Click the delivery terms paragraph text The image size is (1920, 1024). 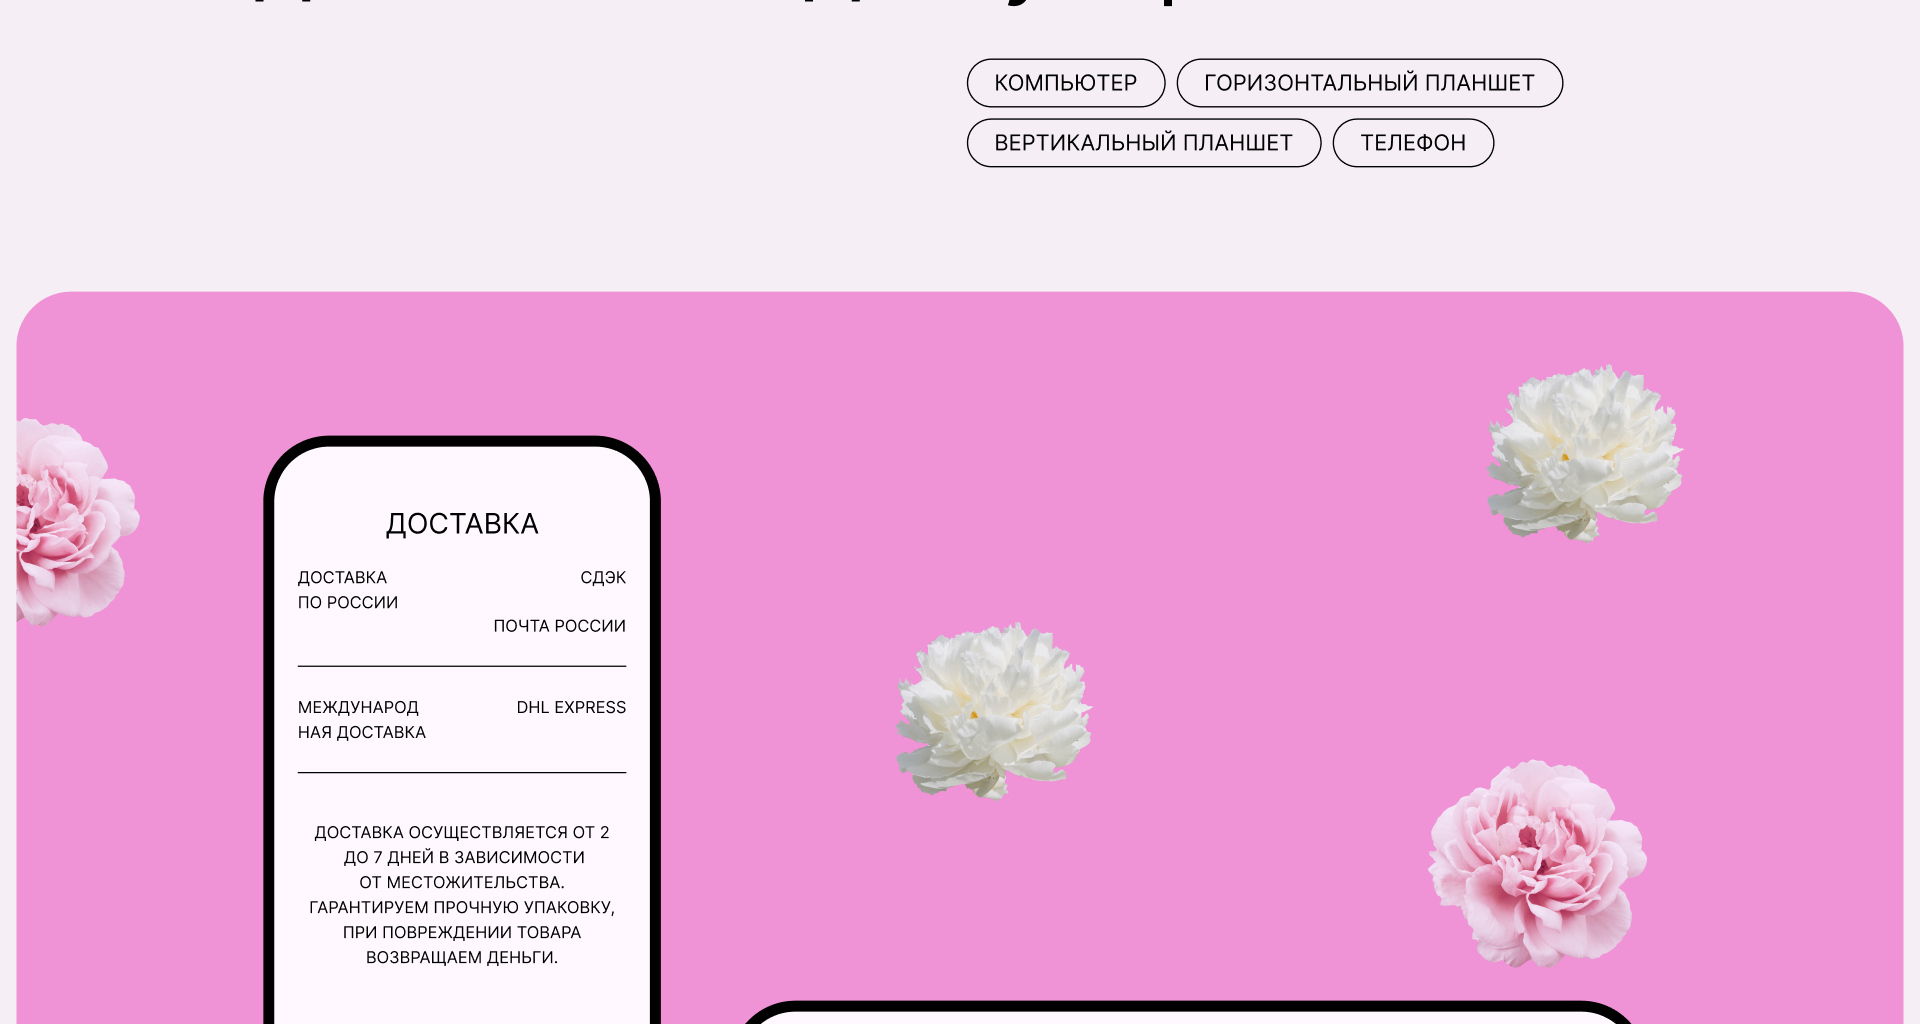[x=462, y=895]
